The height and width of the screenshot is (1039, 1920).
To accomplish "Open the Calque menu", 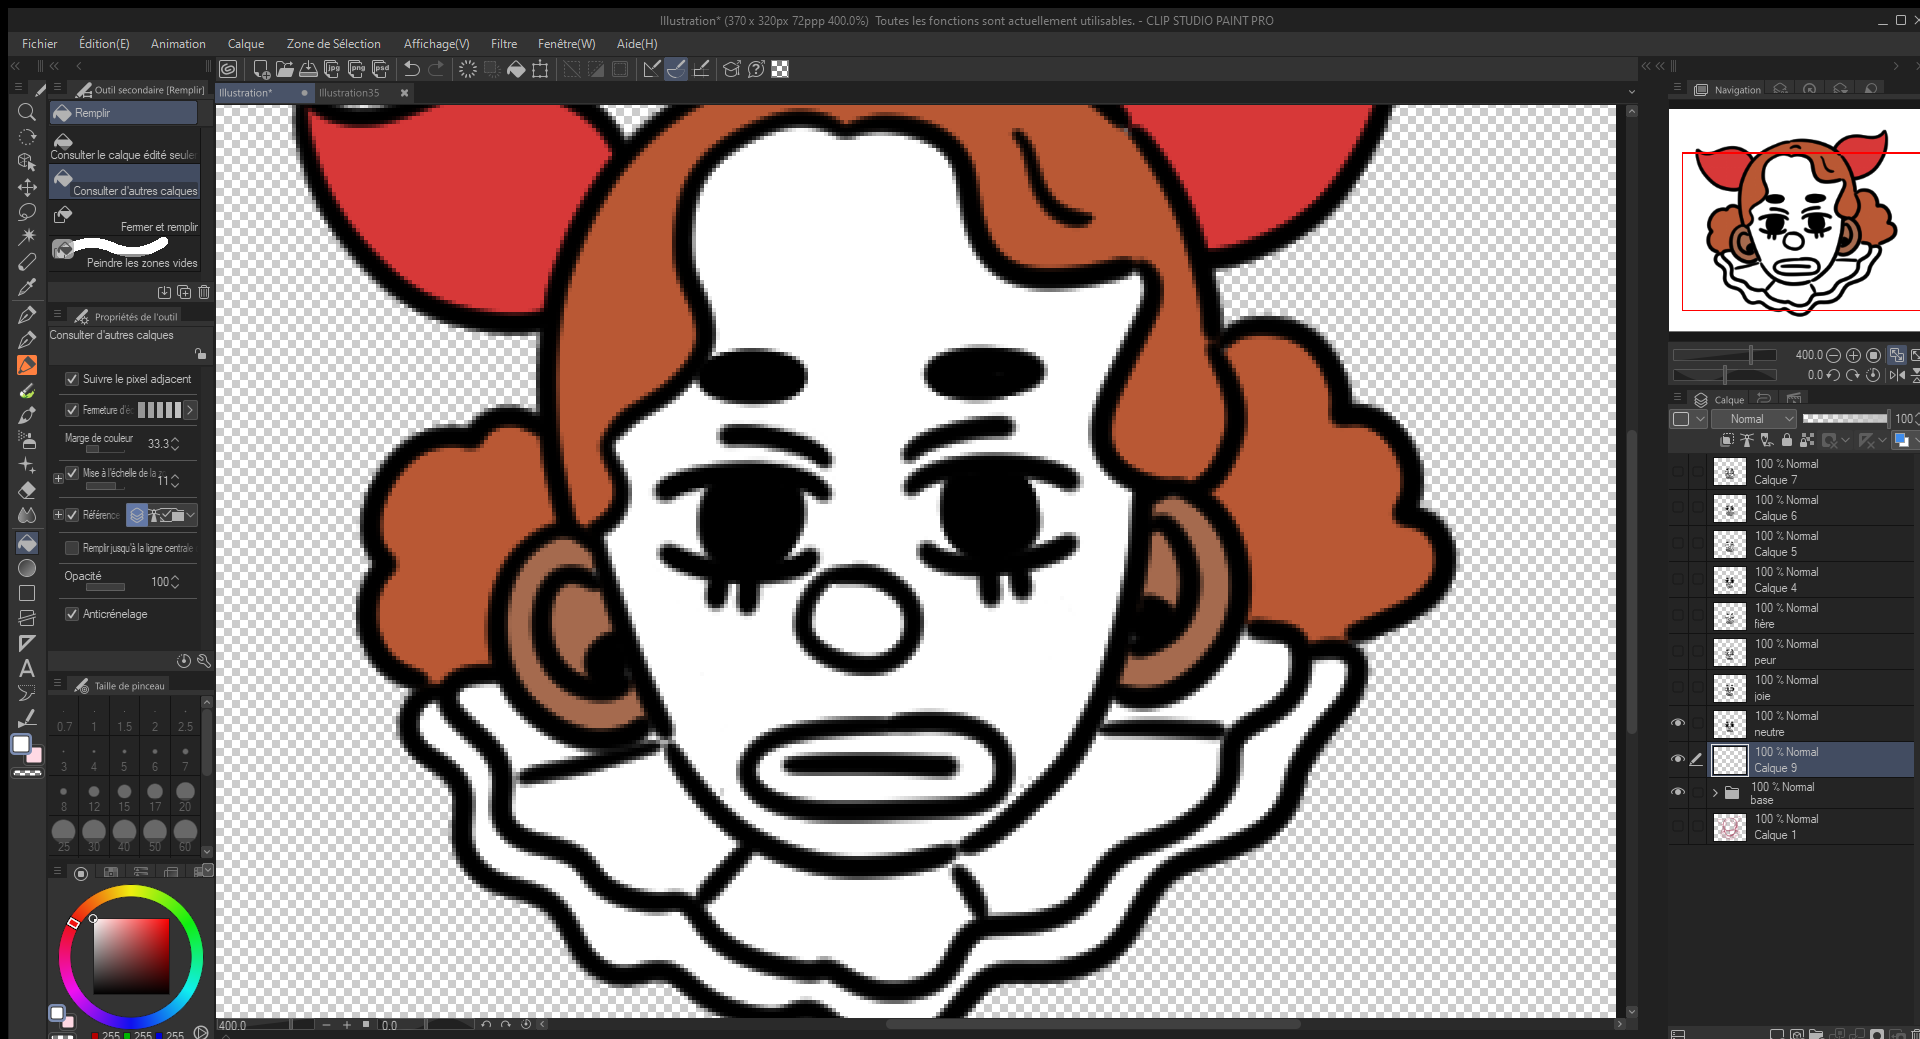I will pyautogui.click(x=246, y=44).
